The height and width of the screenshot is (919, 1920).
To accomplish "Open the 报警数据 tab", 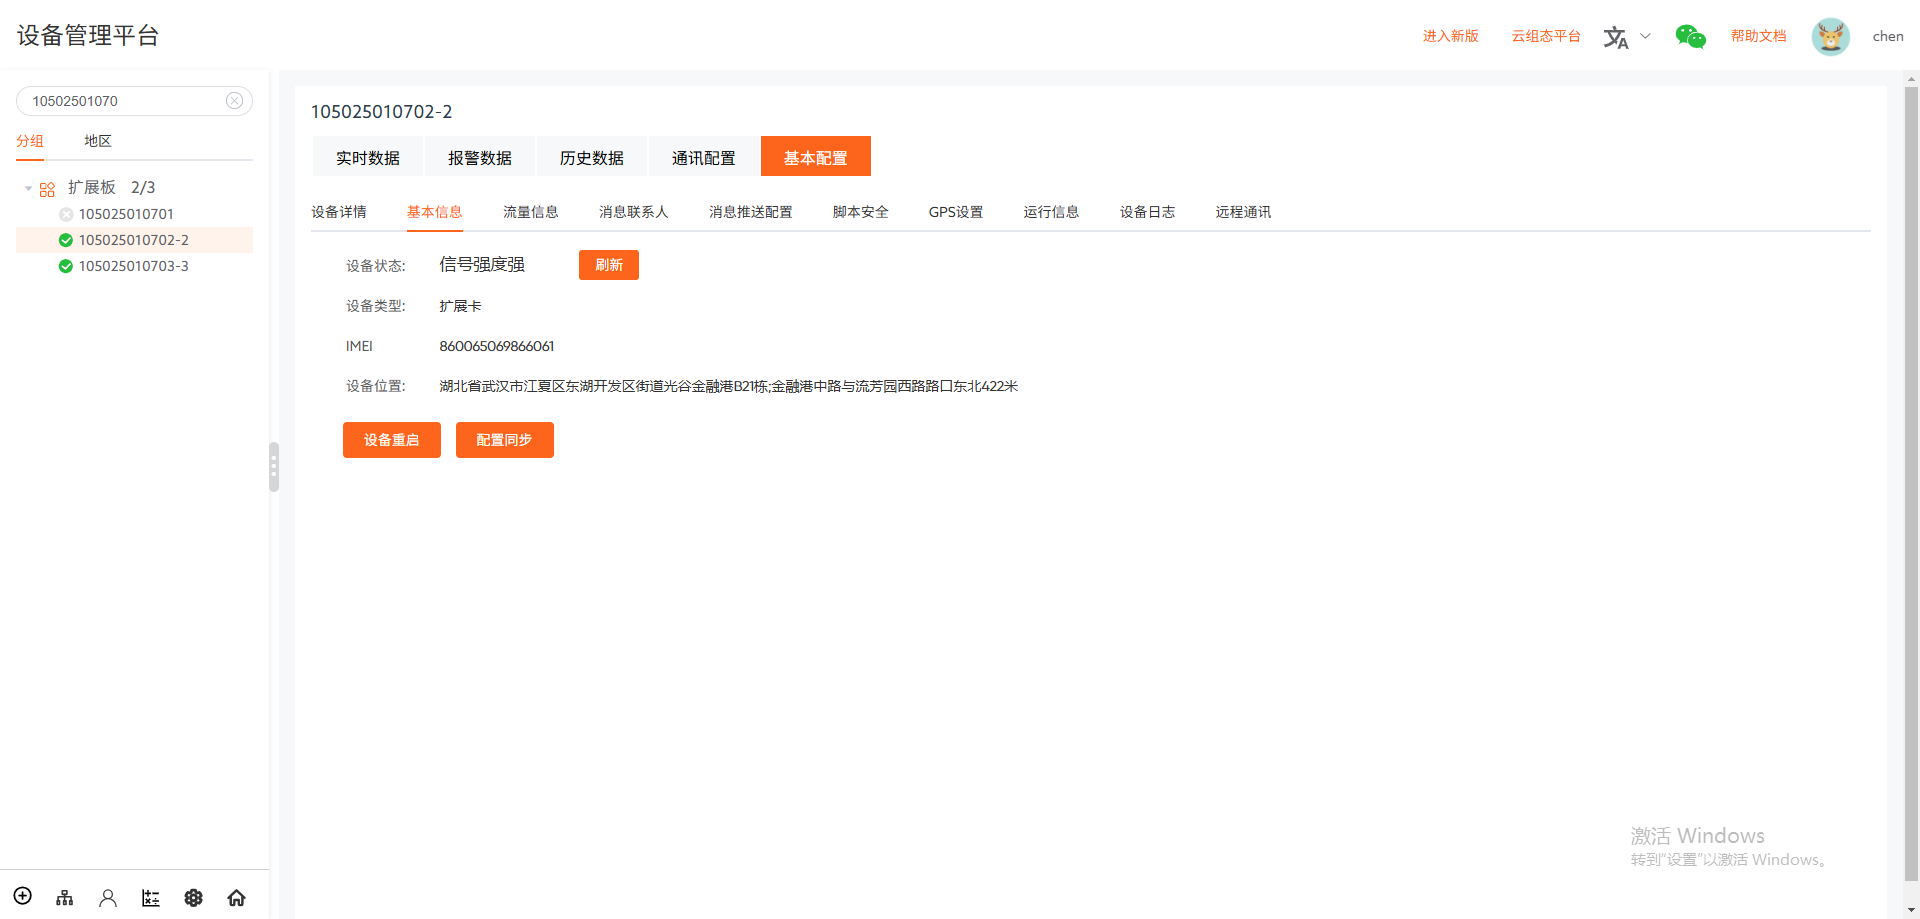I will point(480,157).
